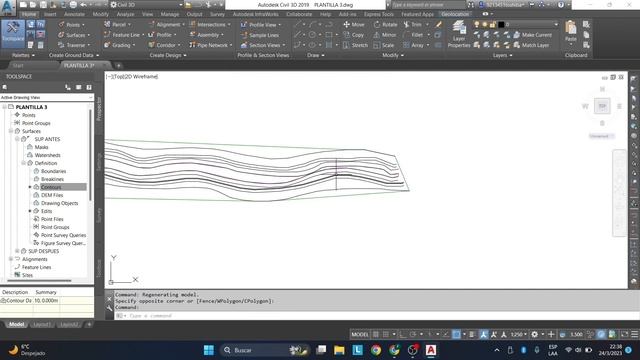
Task: Open the Survey ribbon tab
Action: point(217,14)
